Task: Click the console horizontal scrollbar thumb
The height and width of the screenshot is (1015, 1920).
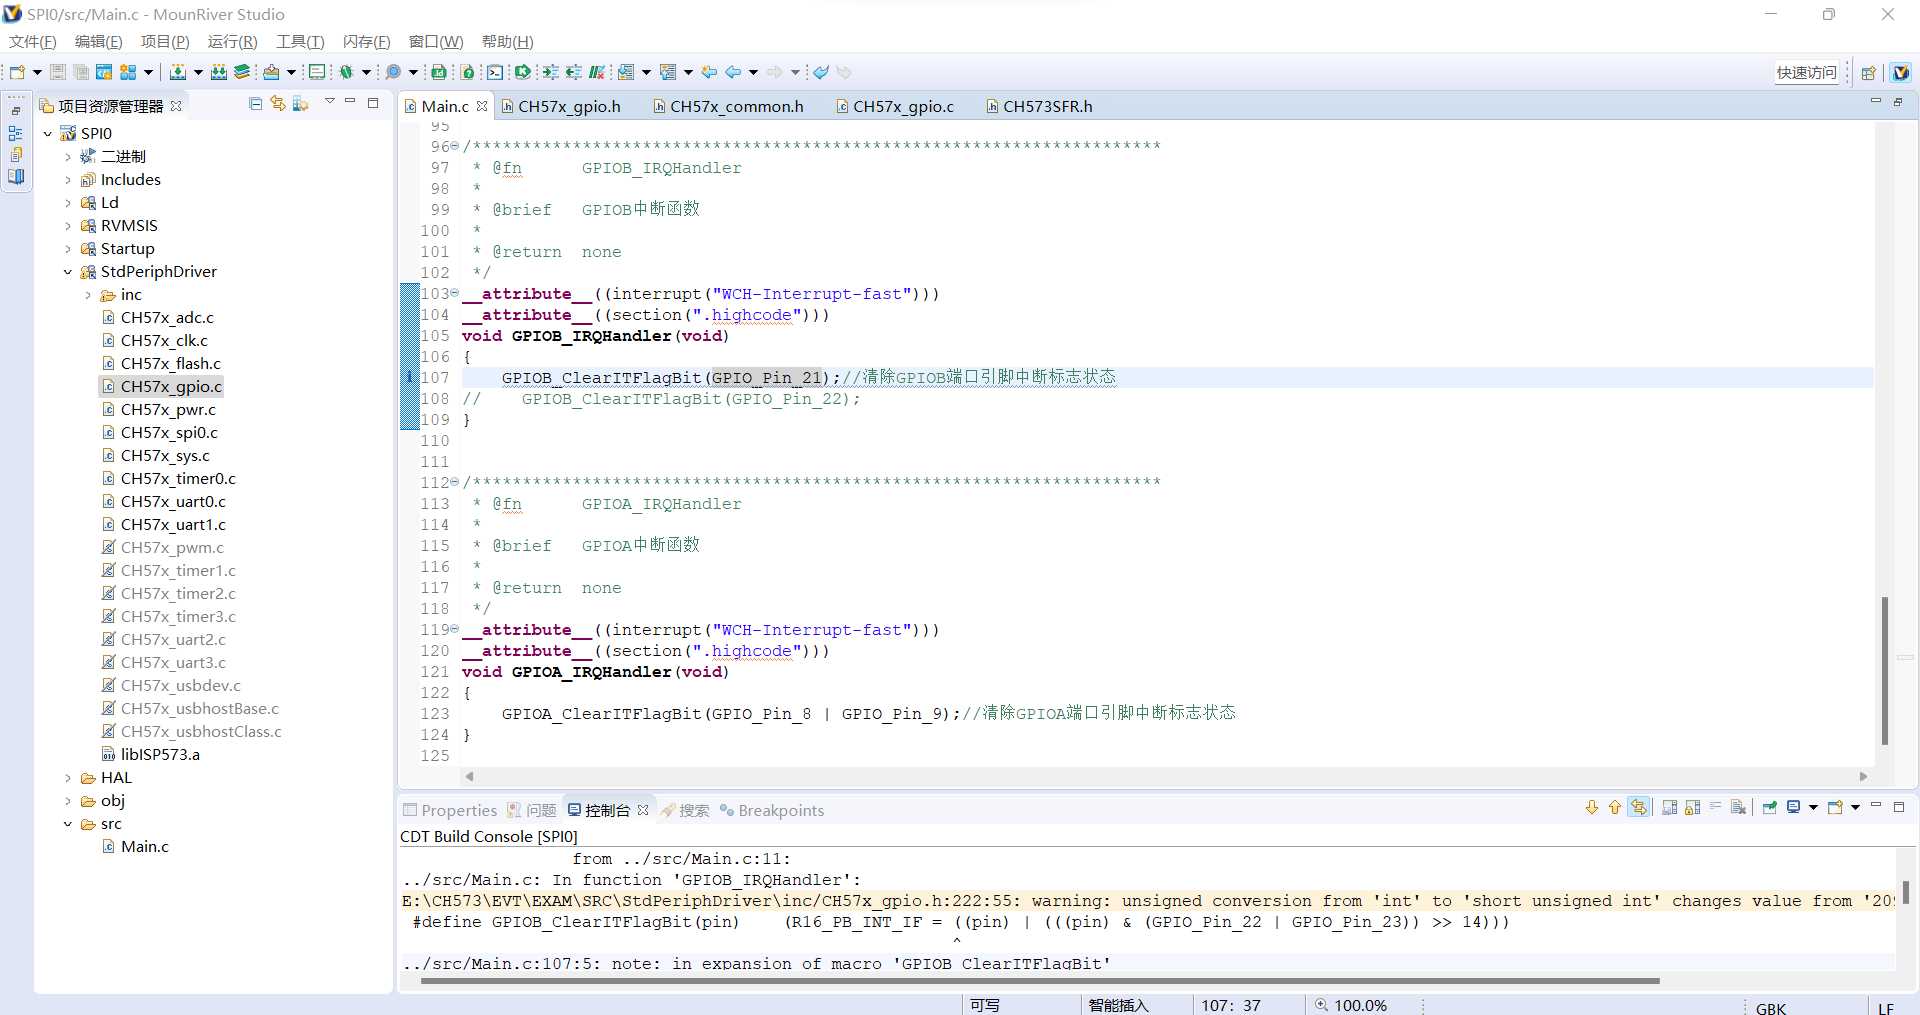Action: (1040, 981)
